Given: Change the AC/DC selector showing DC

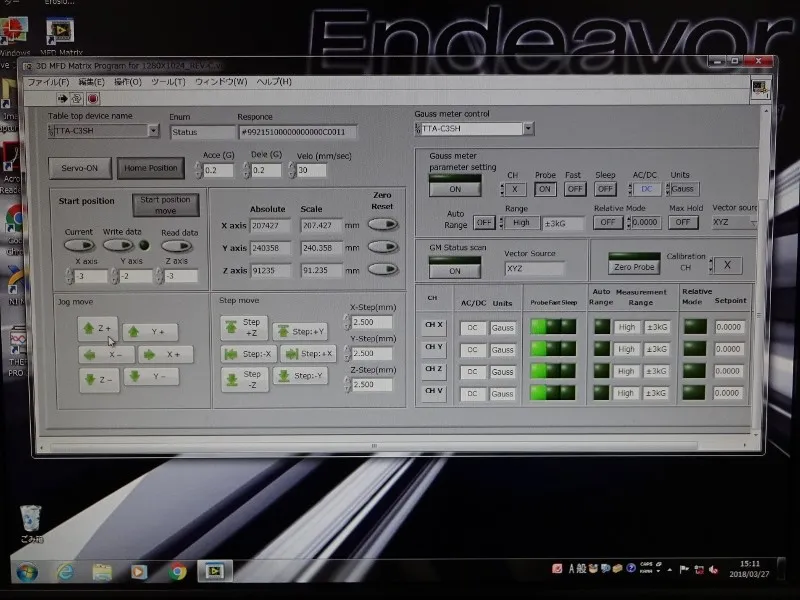Looking at the screenshot, I should pos(645,189).
